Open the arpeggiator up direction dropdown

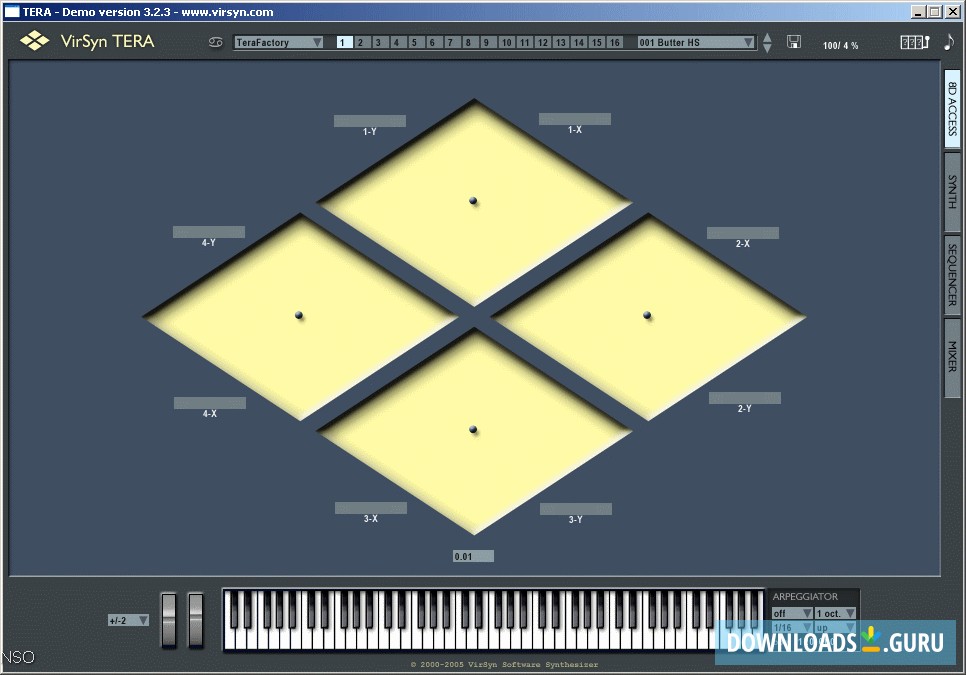click(x=835, y=628)
